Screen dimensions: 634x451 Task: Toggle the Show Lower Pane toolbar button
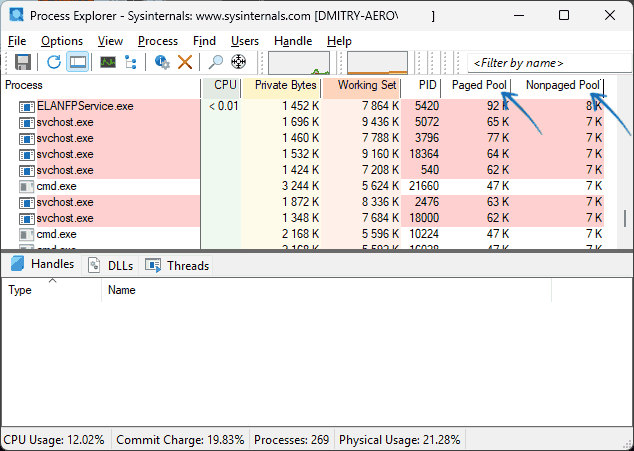77,62
